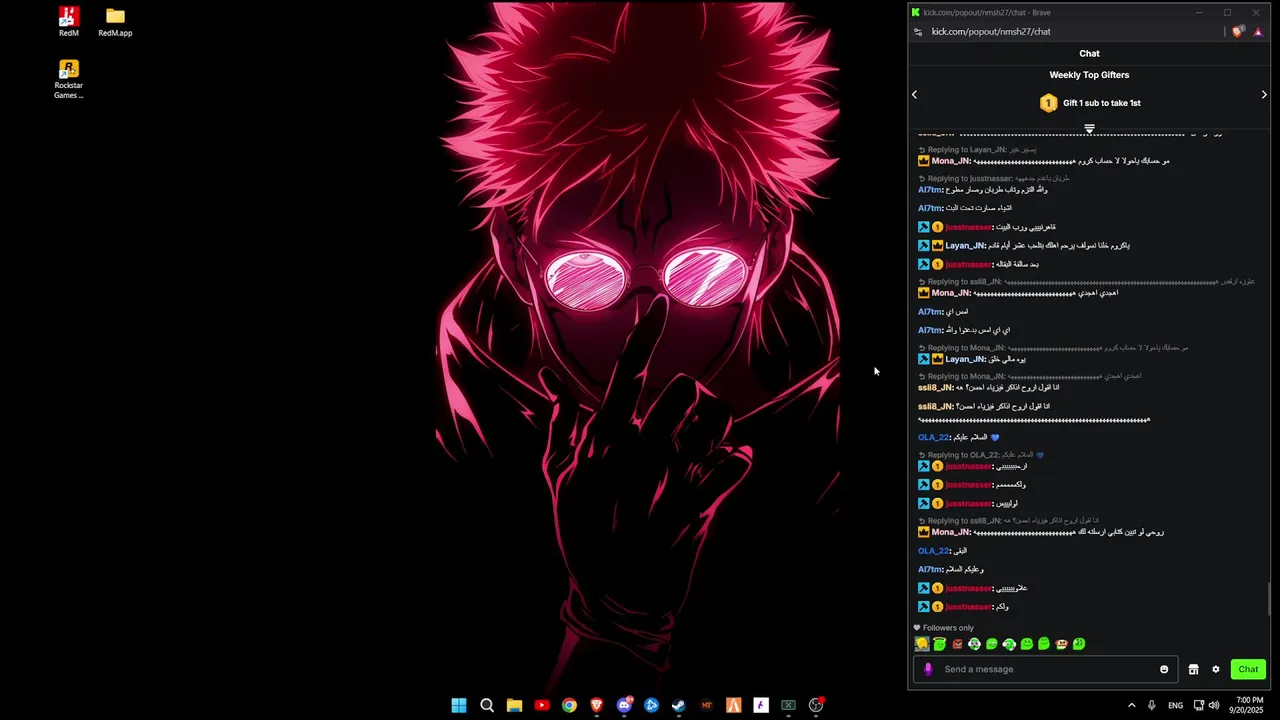This screenshot has height=720, width=1280.
Task: Open volume control in system tray
Action: (1214, 705)
